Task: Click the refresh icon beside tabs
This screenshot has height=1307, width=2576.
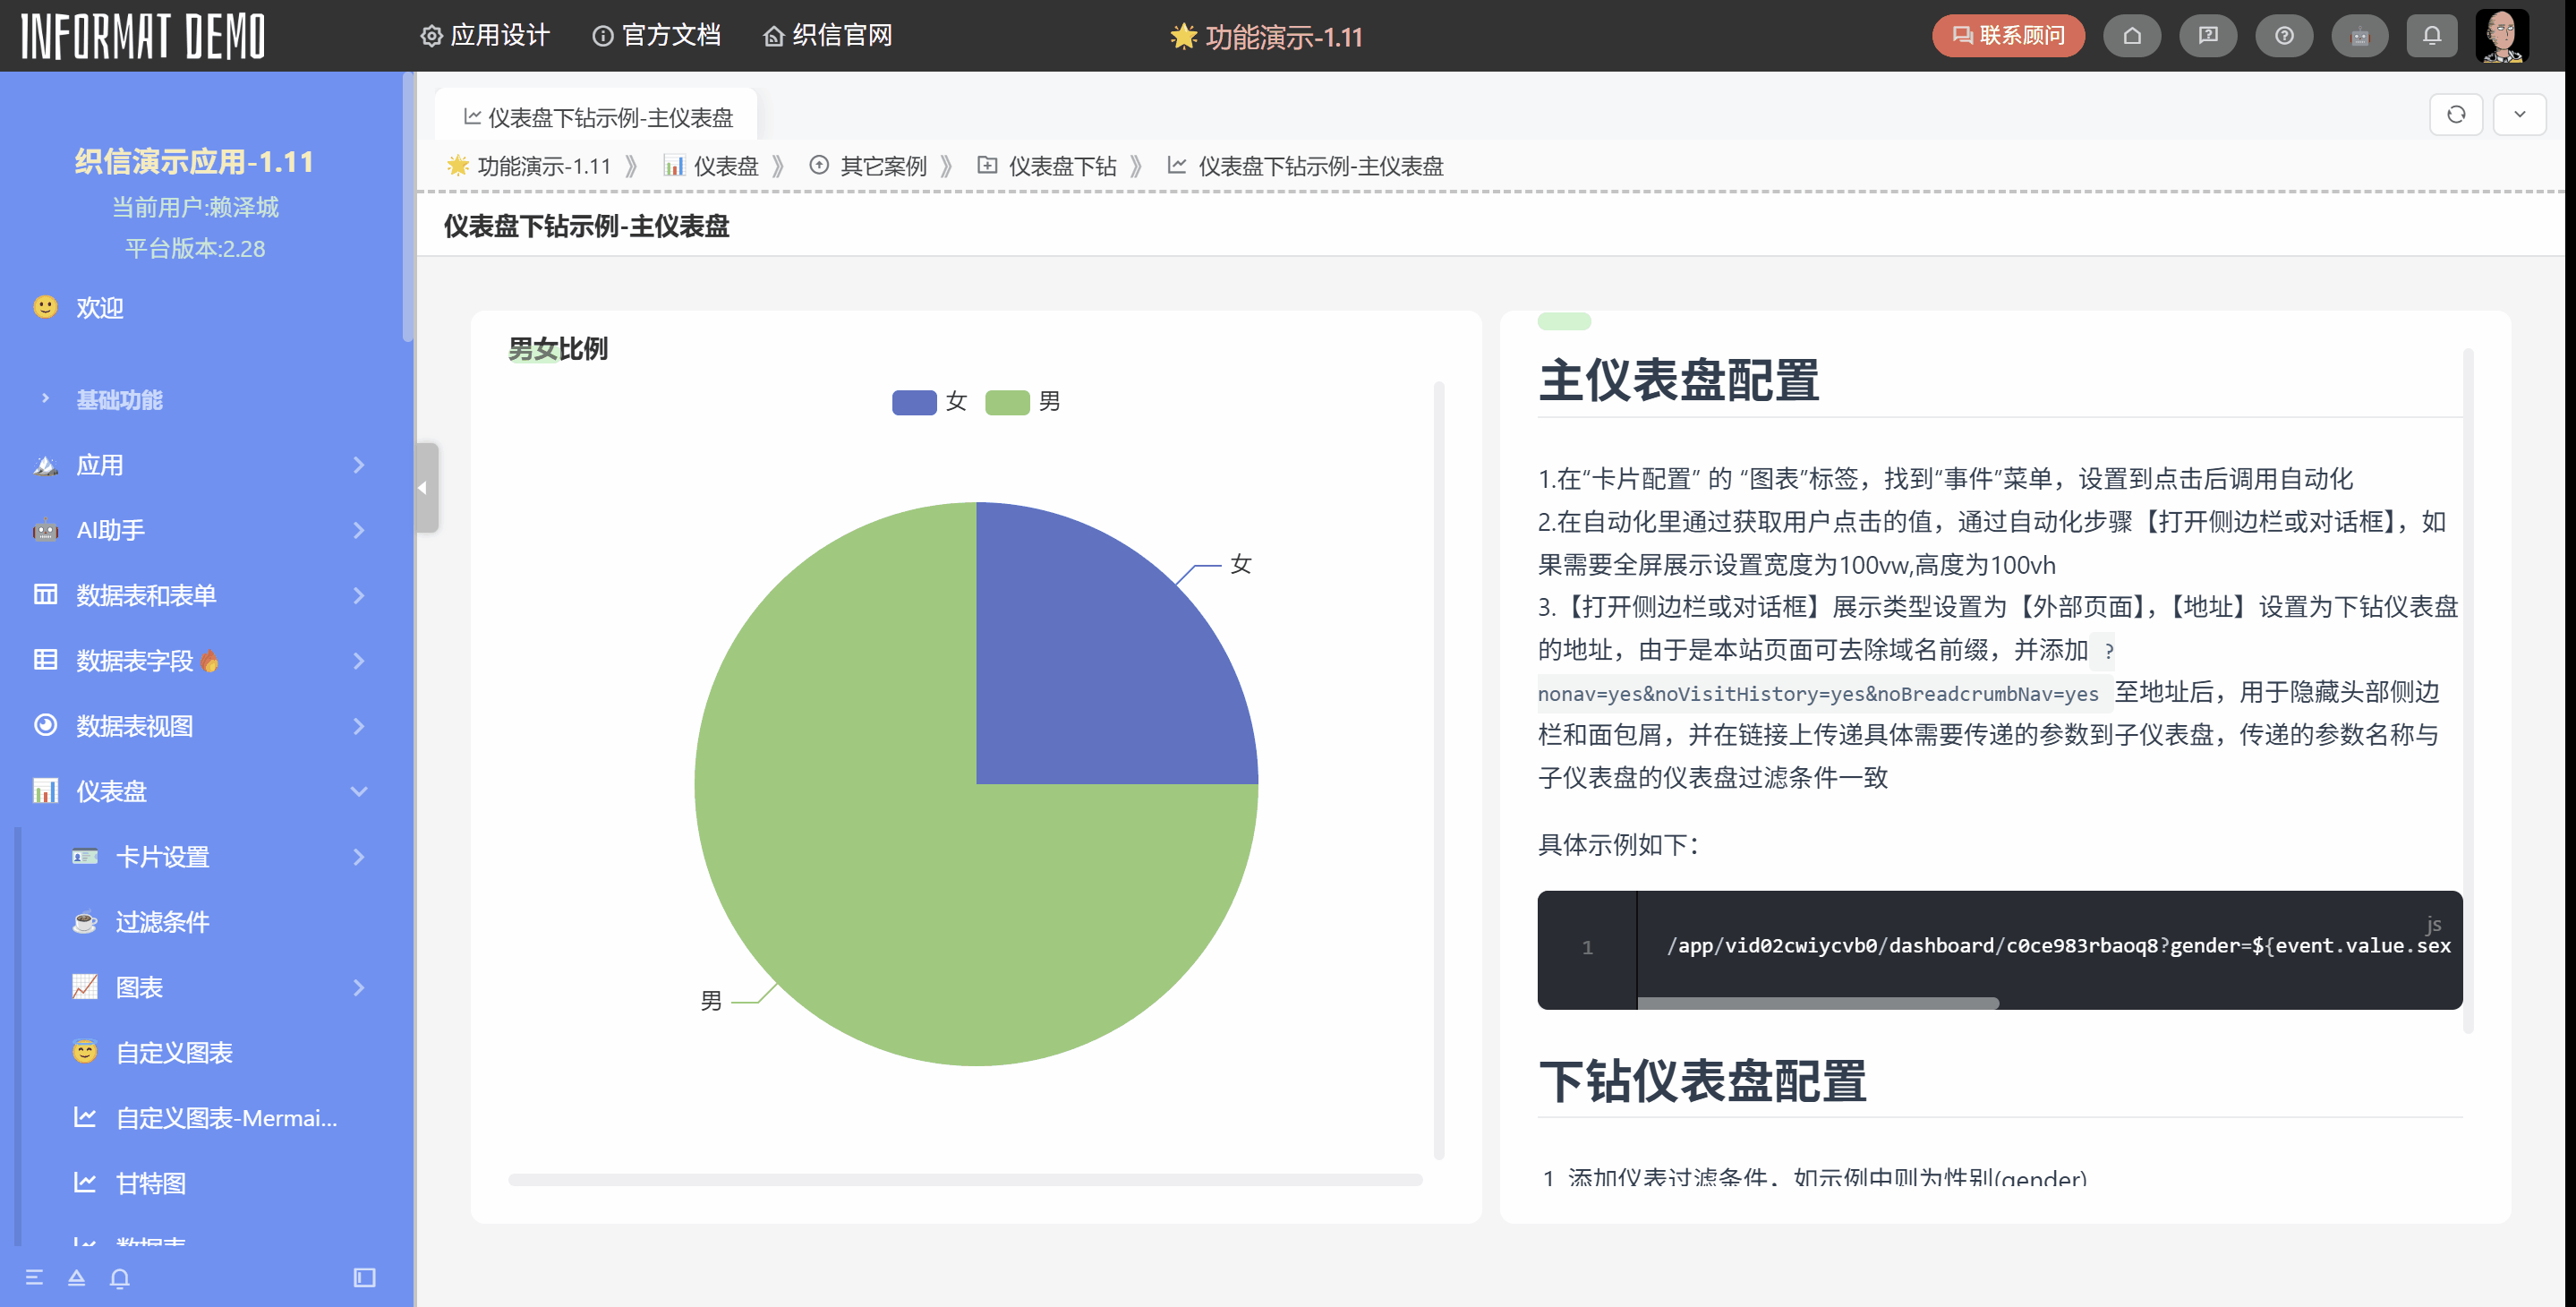Action: click(2455, 114)
